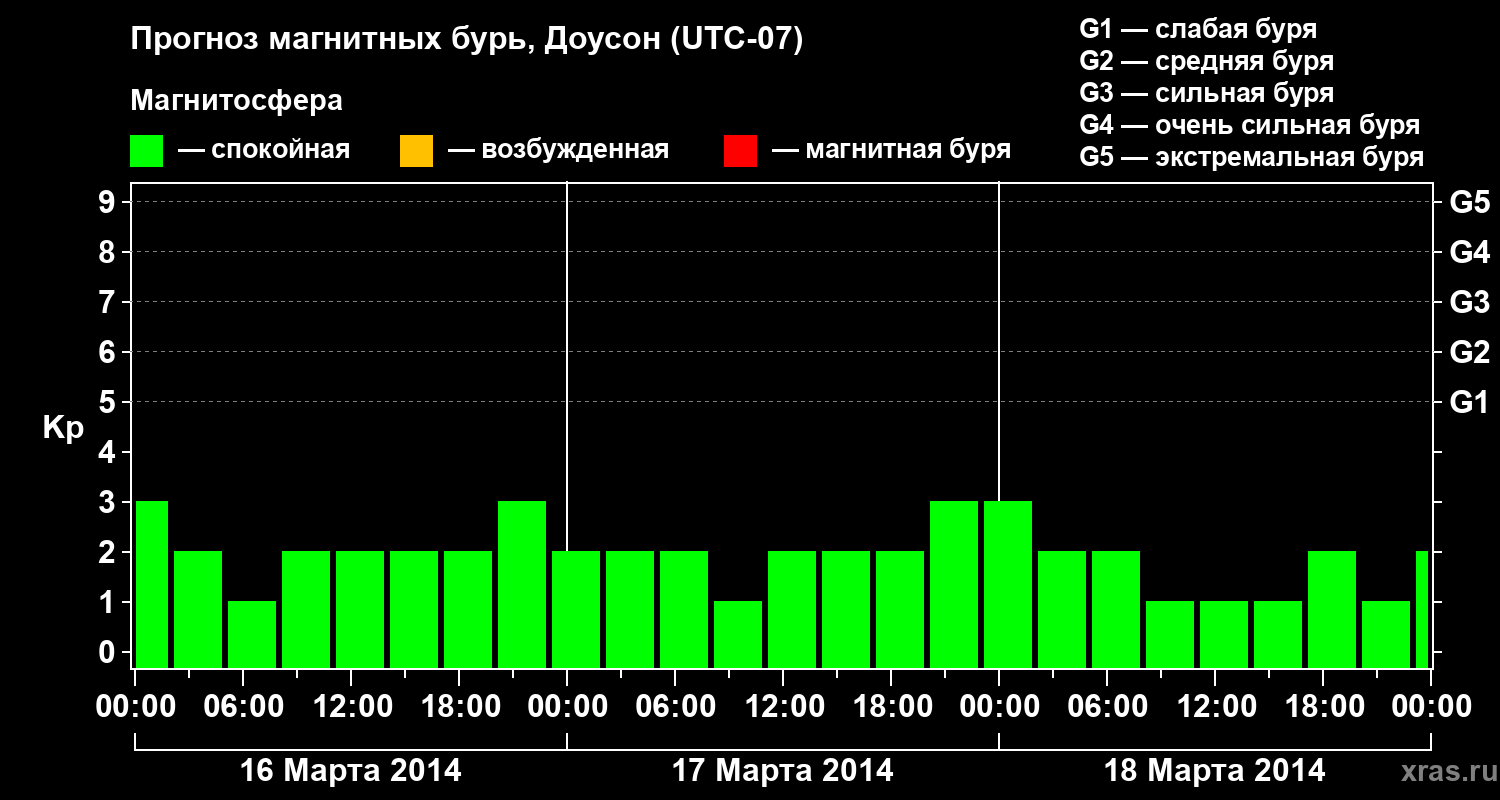Click the Kp 1 bar above 12:00 on 18 March

(1224, 634)
